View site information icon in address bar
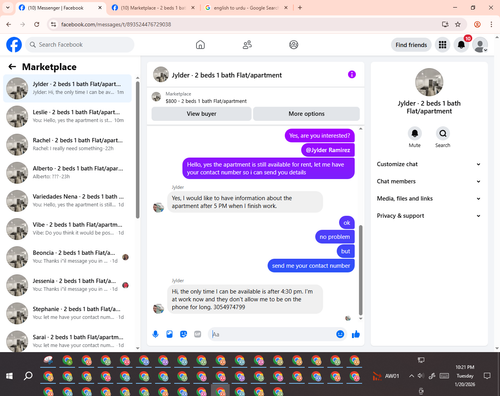The image size is (500, 396). [53, 24]
